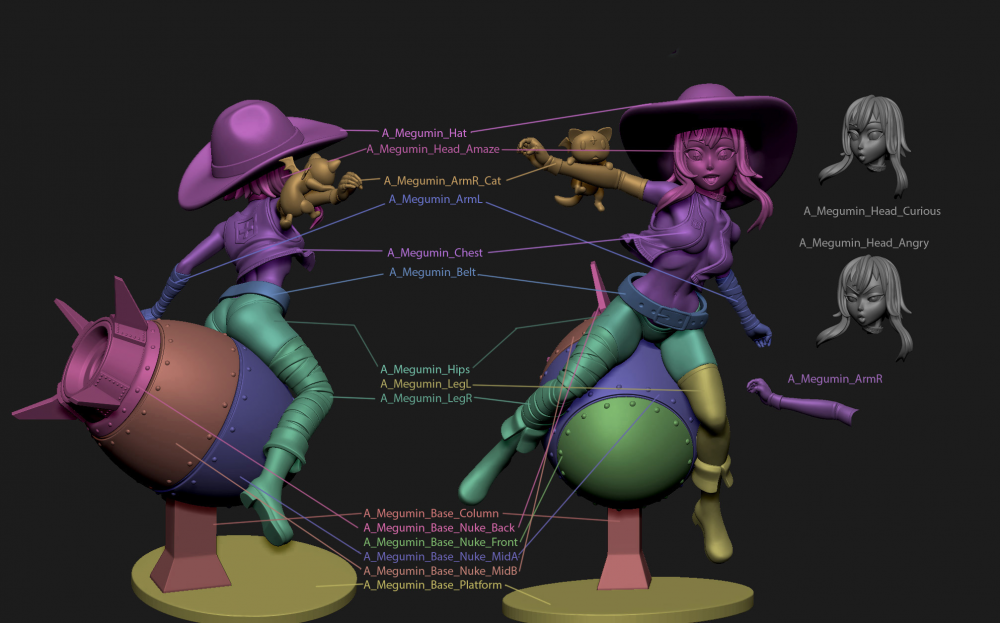This screenshot has height=623, width=1000.
Task: Click the A_Megumin_Hat label
Action: [424, 133]
